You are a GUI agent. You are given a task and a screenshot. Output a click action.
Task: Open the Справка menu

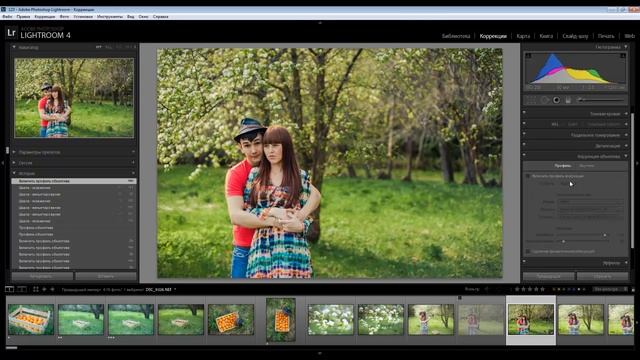coord(160,17)
